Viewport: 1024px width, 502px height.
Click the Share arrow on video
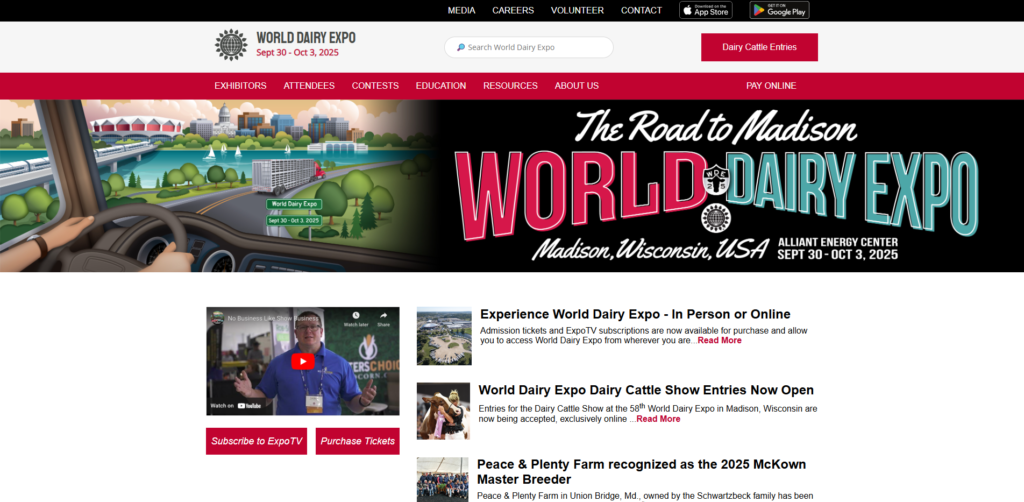click(x=383, y=316)
